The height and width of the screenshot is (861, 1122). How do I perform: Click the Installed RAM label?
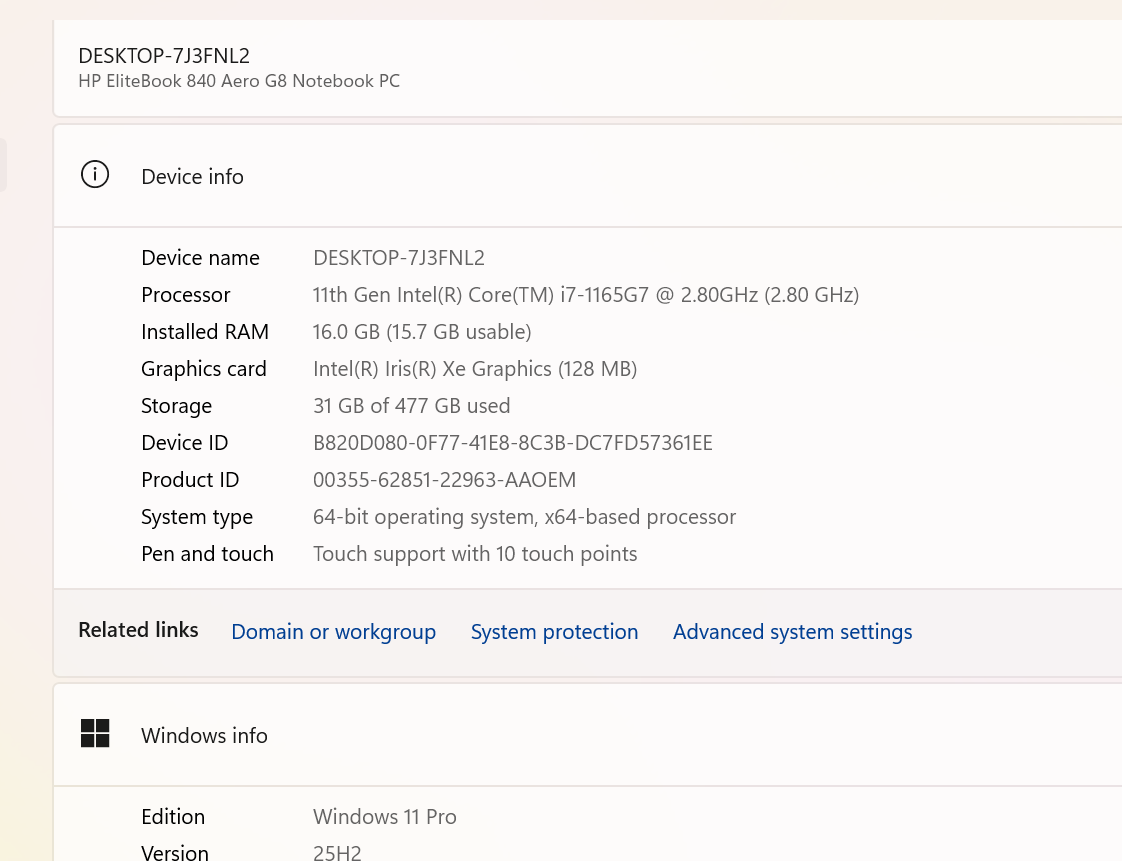pyautogui.click(x=205, y=332)
